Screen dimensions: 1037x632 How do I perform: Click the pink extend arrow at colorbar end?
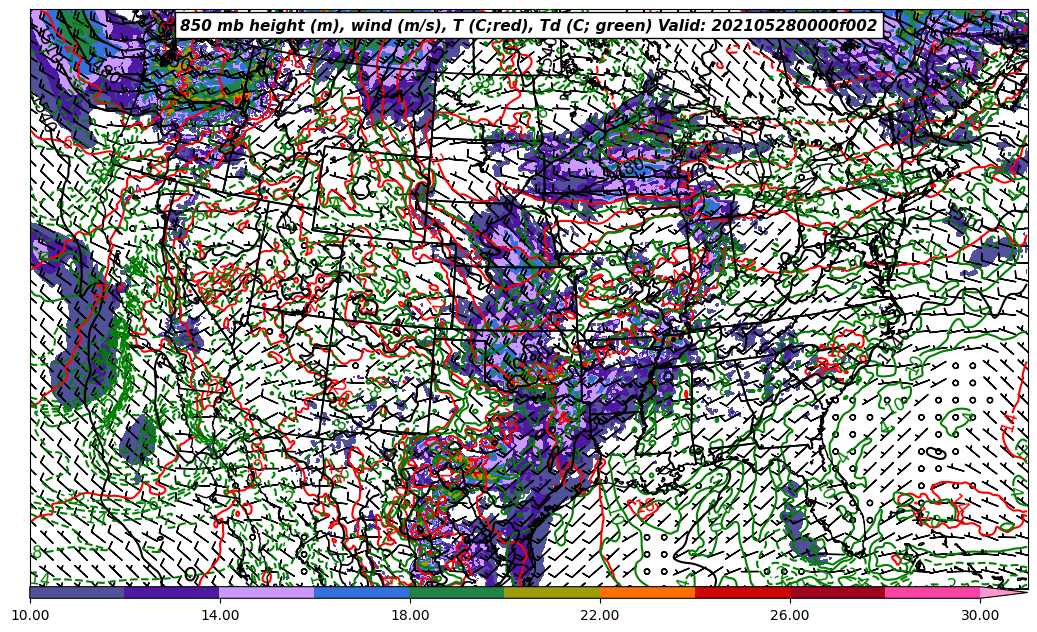point(1000,592)
